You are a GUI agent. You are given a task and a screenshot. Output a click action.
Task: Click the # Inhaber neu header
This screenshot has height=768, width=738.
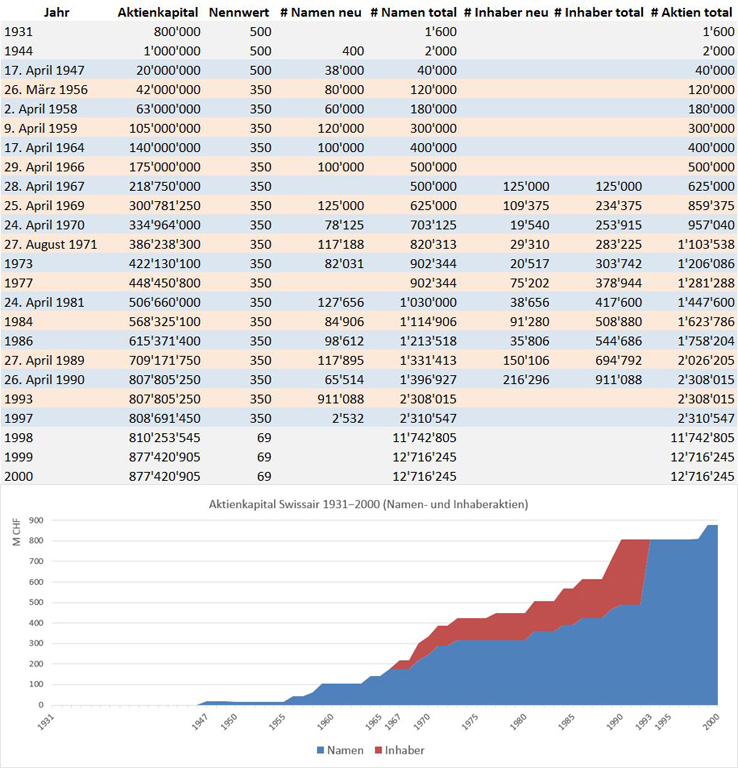(x=506, y=12)
